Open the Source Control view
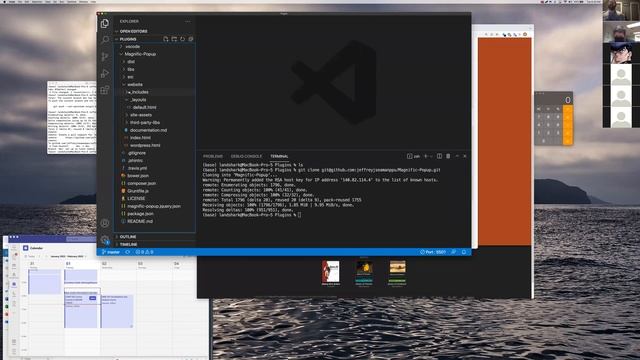 (105, 56)
